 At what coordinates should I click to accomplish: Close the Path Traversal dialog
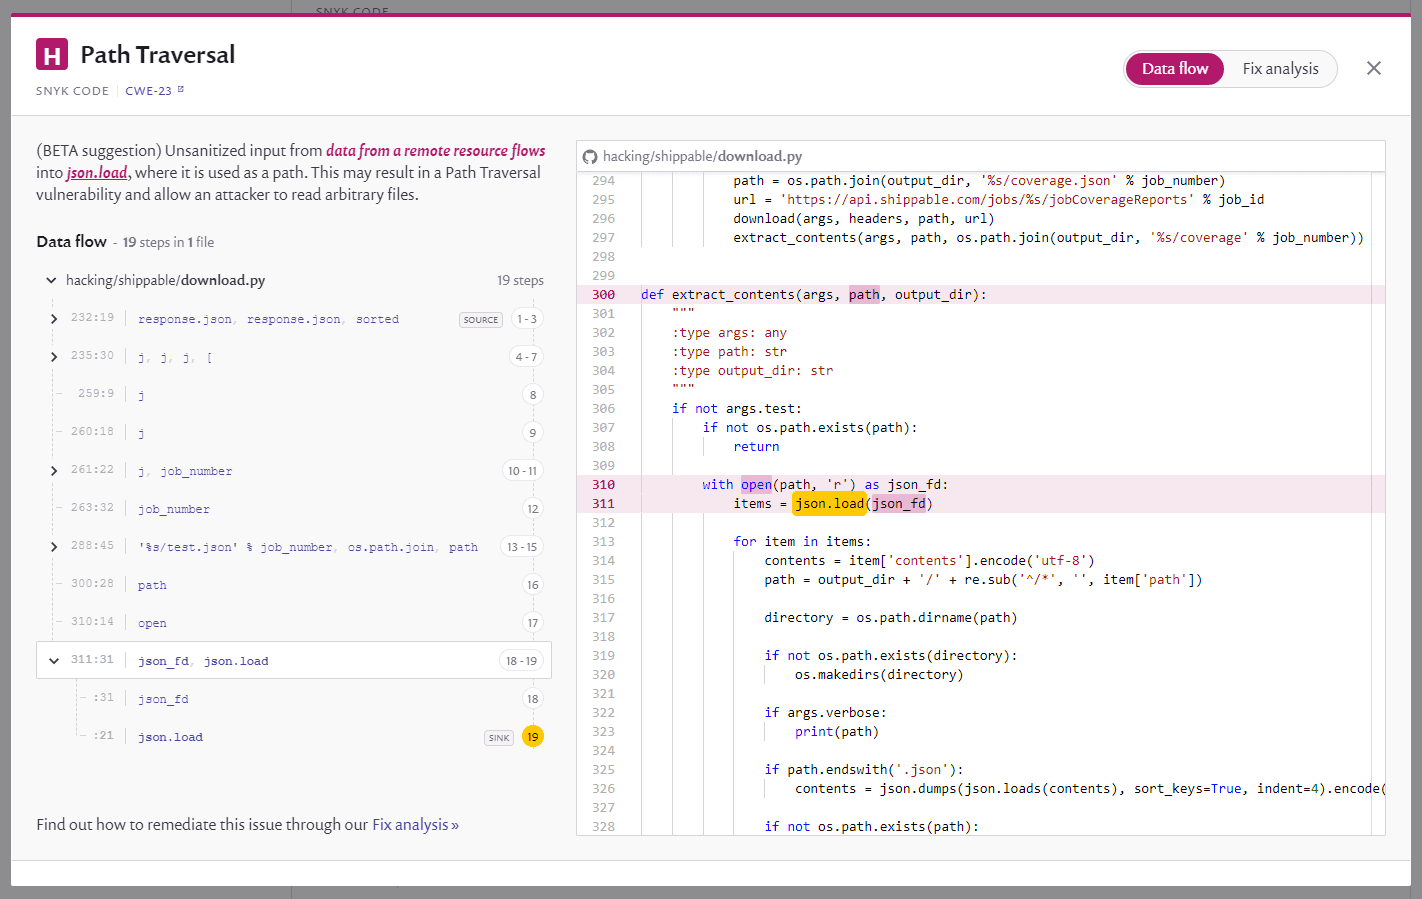pos(1373,68)
